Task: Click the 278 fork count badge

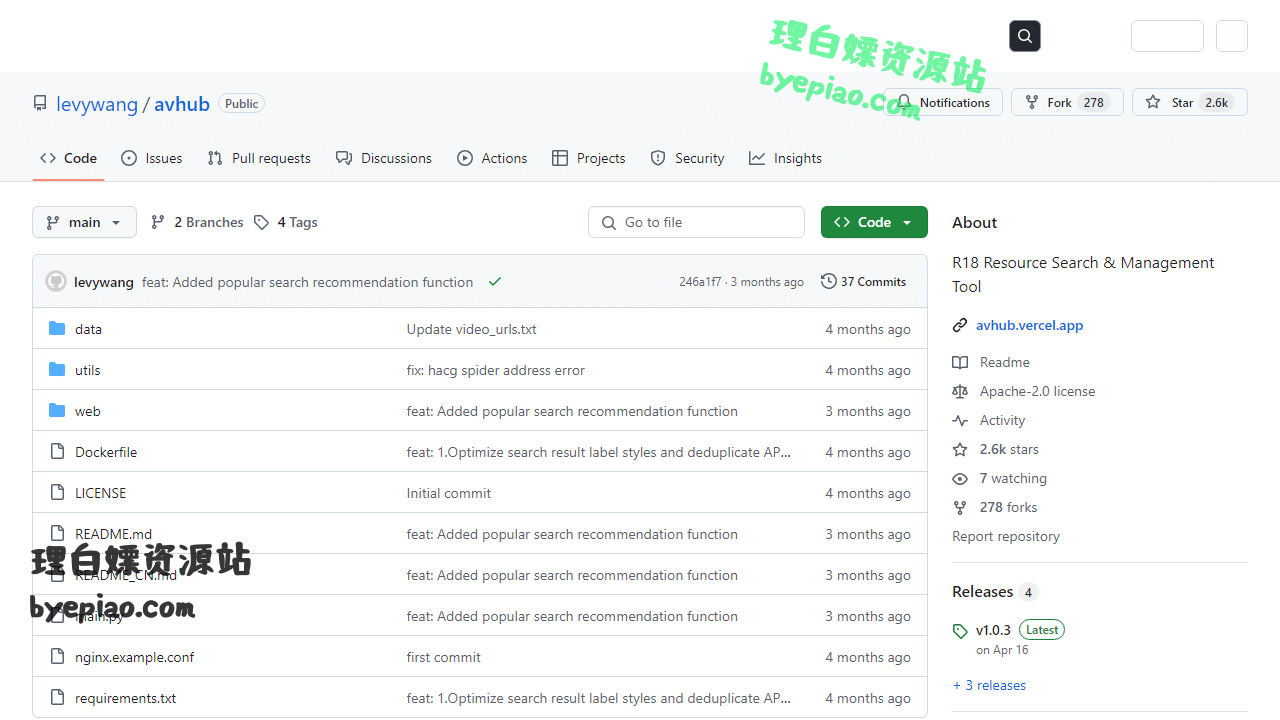Action: 1094,102
